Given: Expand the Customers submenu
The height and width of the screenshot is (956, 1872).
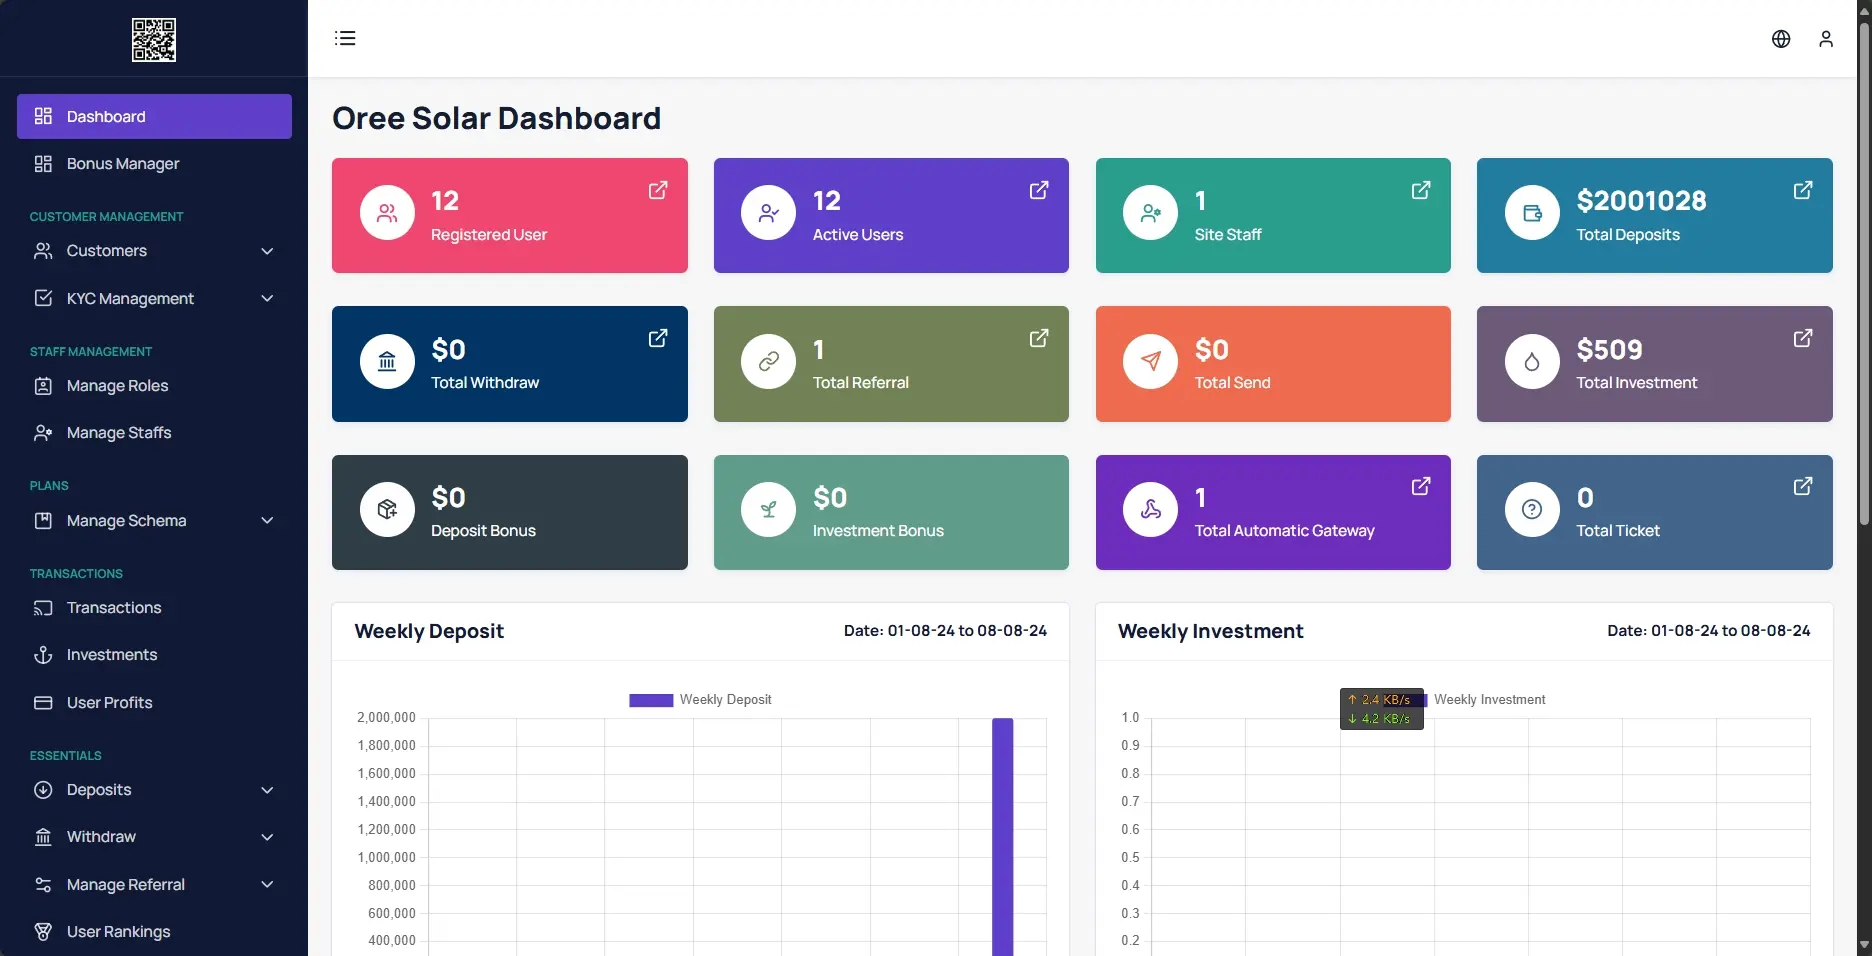Looking at the screenshot, I should tap(267, 251).
